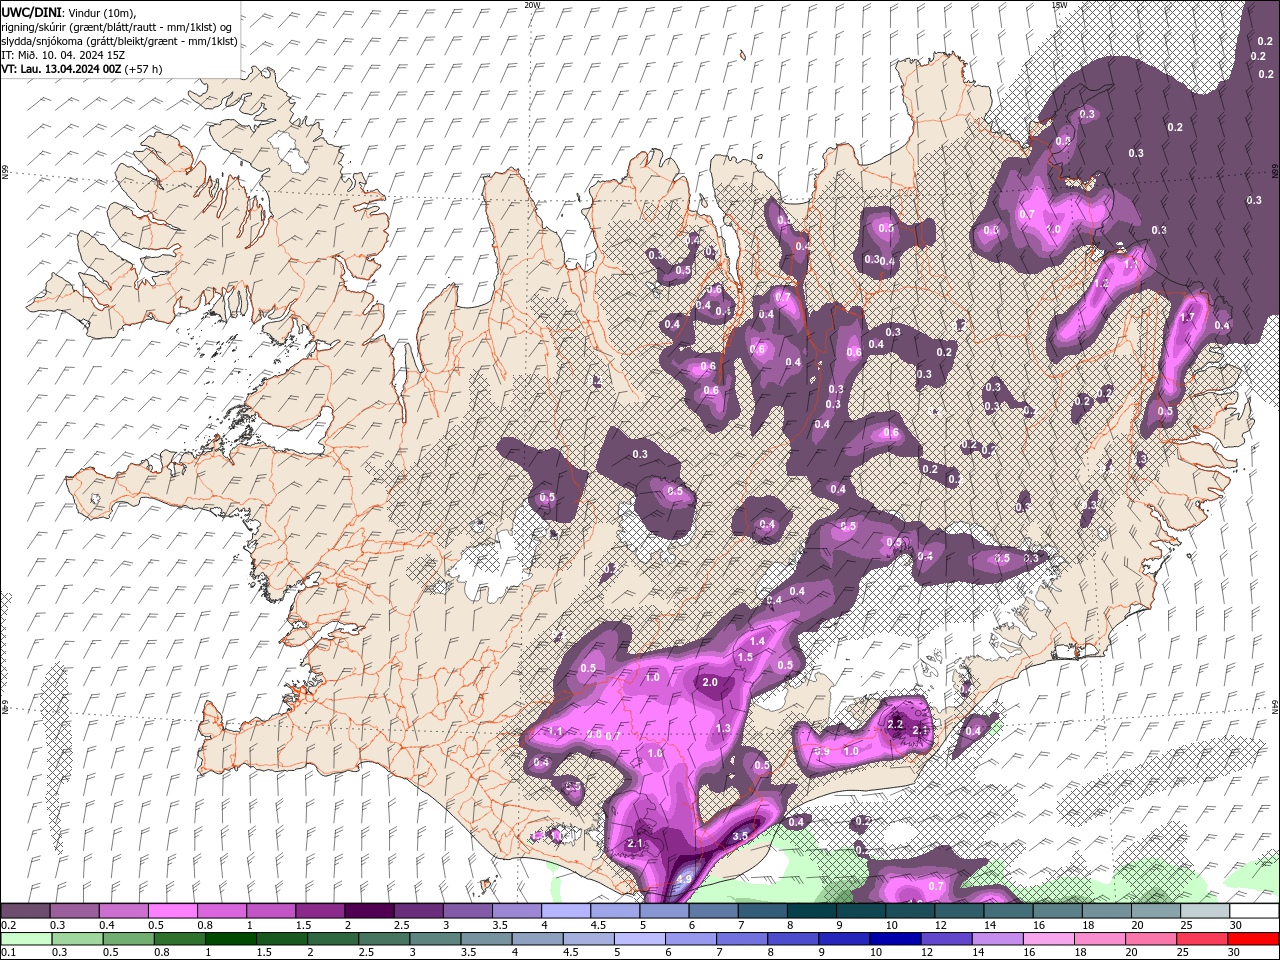Screen dimensions: 1280x960
Task: Click the 15W longitude label
Action: pyautogui.click(x=1058, y=5)
